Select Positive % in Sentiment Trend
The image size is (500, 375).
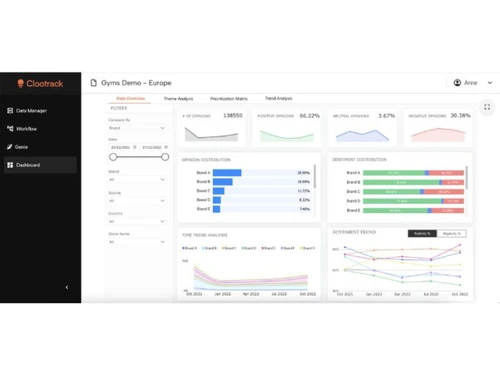coord(422,233)
